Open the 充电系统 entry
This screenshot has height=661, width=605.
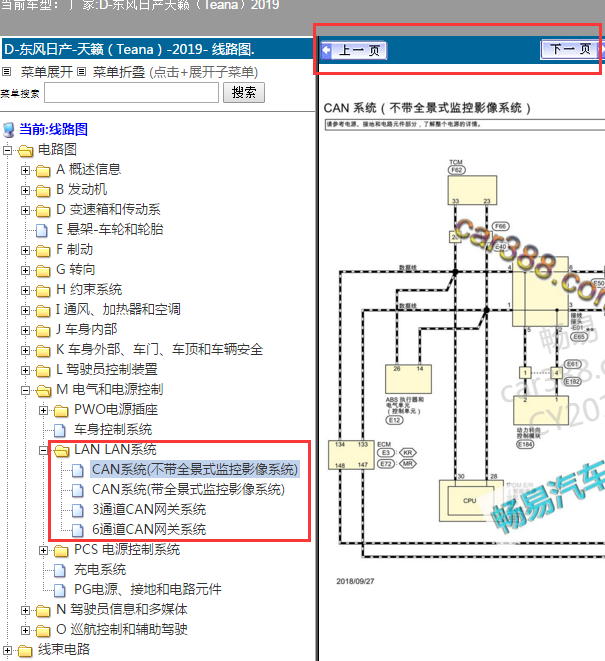100,570
